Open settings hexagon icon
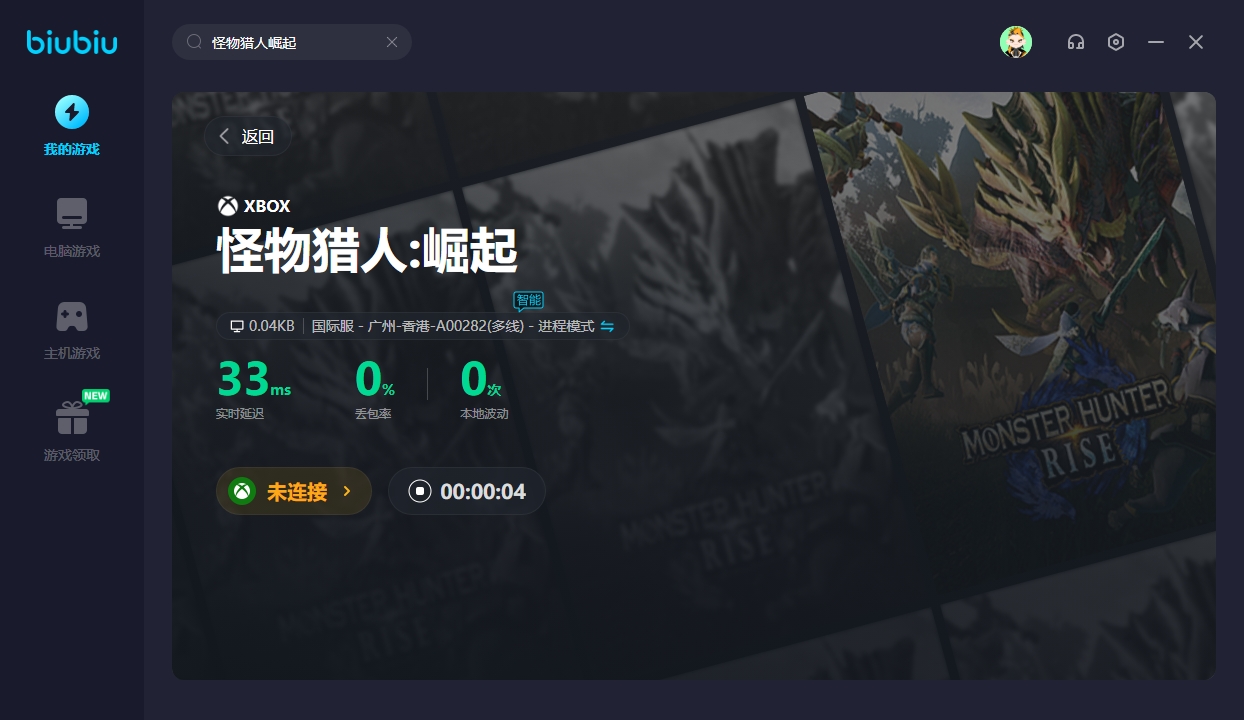The height and width of the screenshot is (720, 1244). [1116, 42]
